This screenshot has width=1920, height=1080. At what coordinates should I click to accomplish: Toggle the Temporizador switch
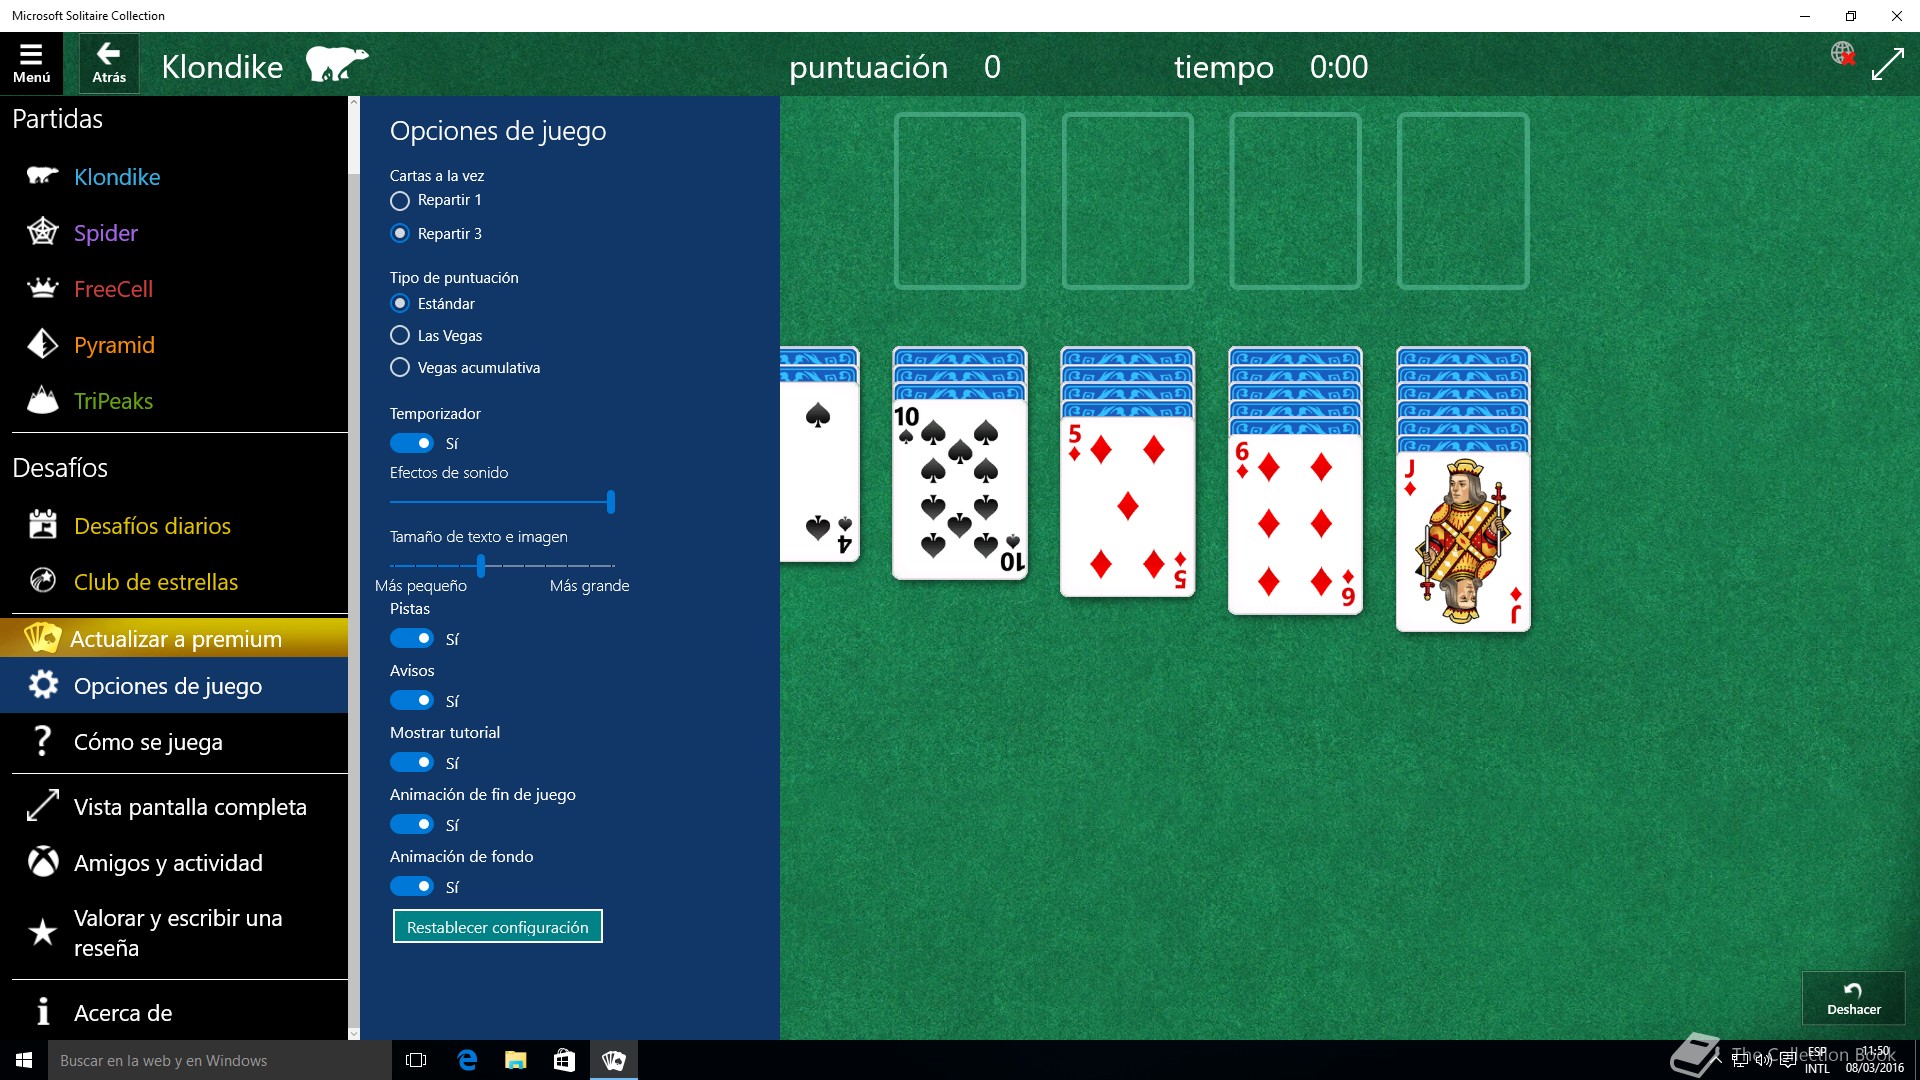coord(412,443)
